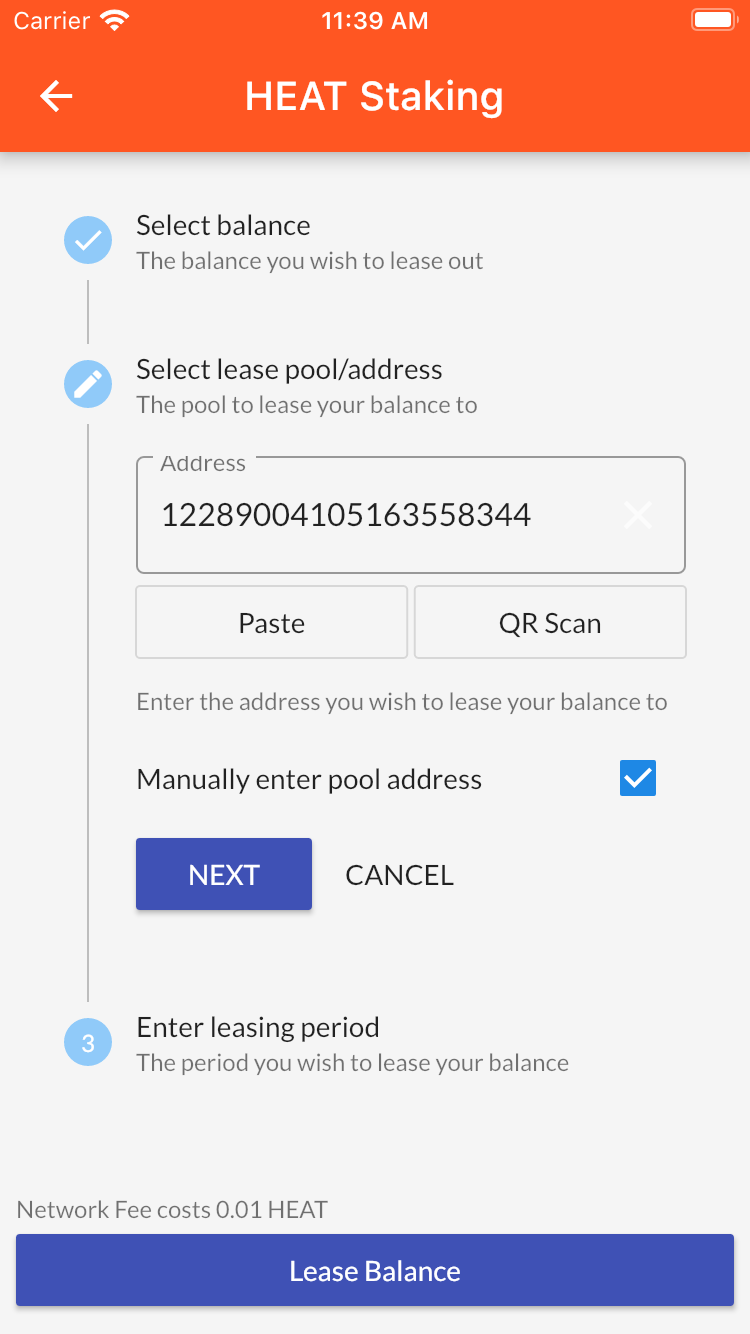Tap the Lease Balance button

coord(375,1270)
